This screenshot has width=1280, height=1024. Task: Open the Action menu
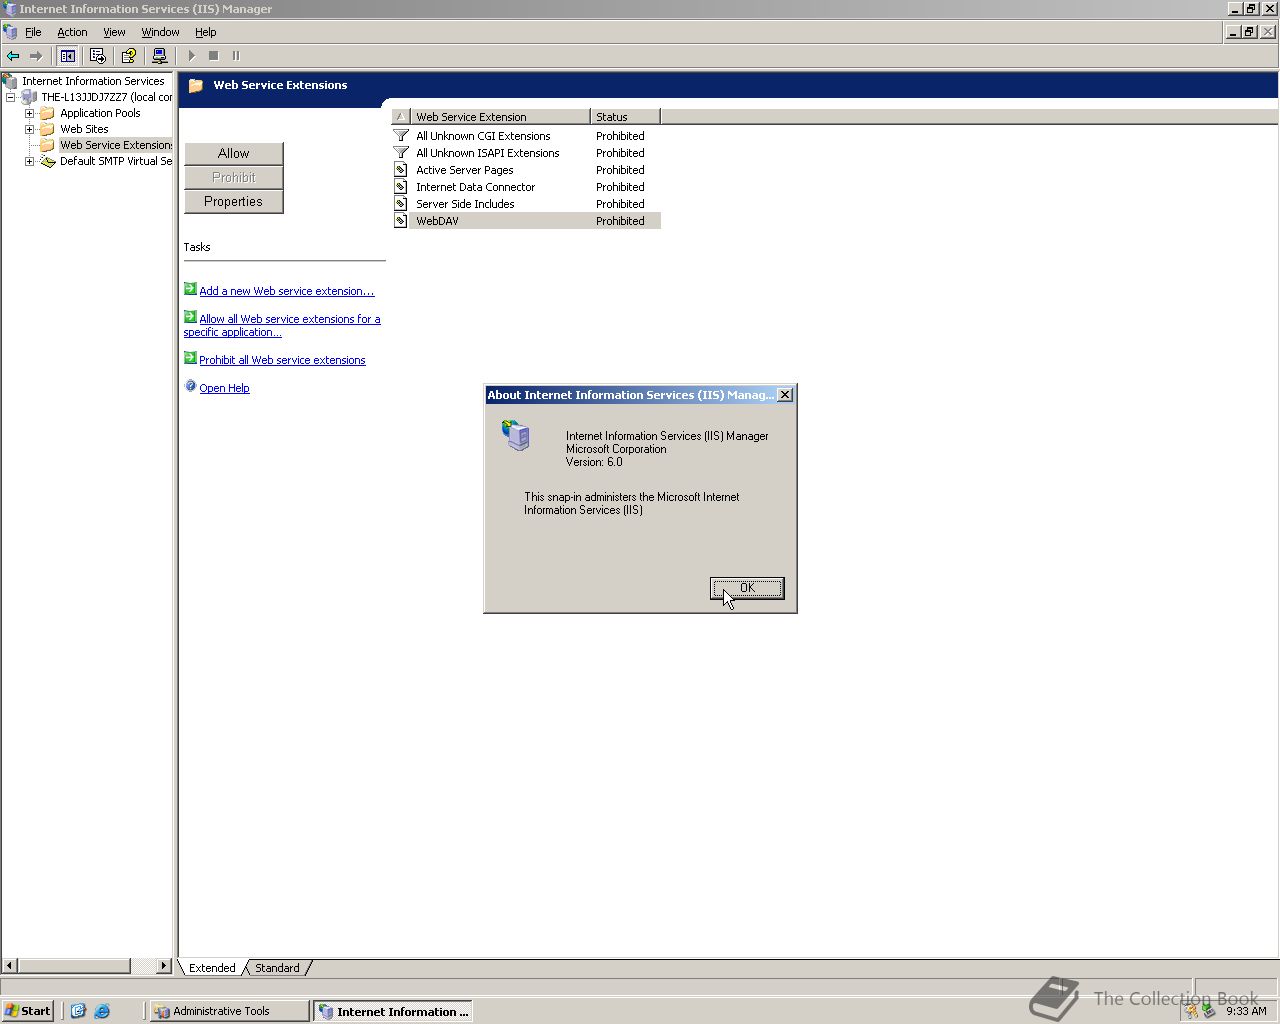[72, 32]
